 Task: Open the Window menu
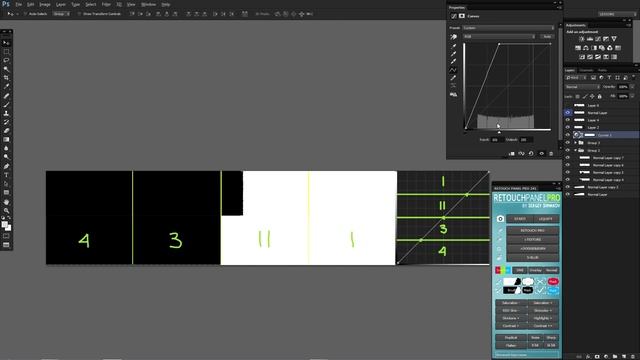pos(148,4)
